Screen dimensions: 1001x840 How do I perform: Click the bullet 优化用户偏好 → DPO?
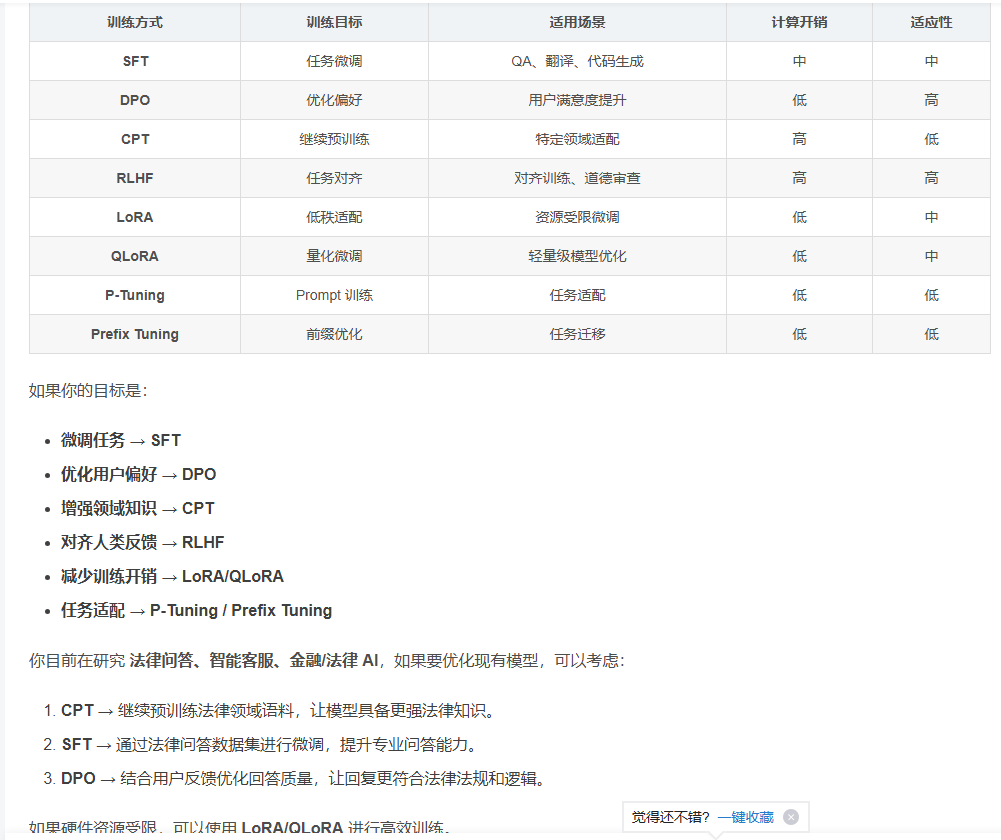[139, 474]
